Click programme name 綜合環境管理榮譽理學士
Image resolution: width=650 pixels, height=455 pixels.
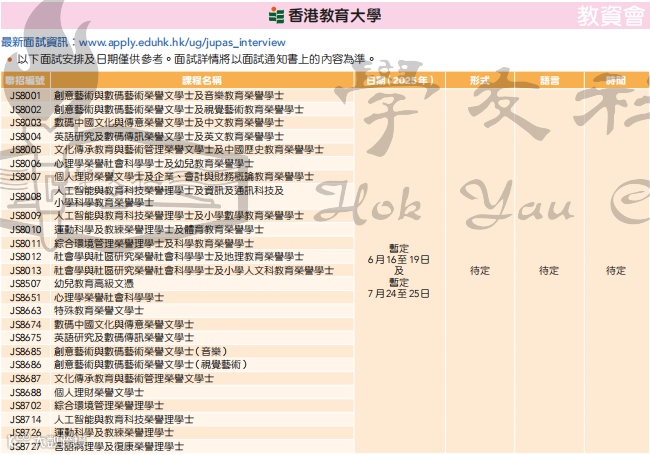coord(109,405)
